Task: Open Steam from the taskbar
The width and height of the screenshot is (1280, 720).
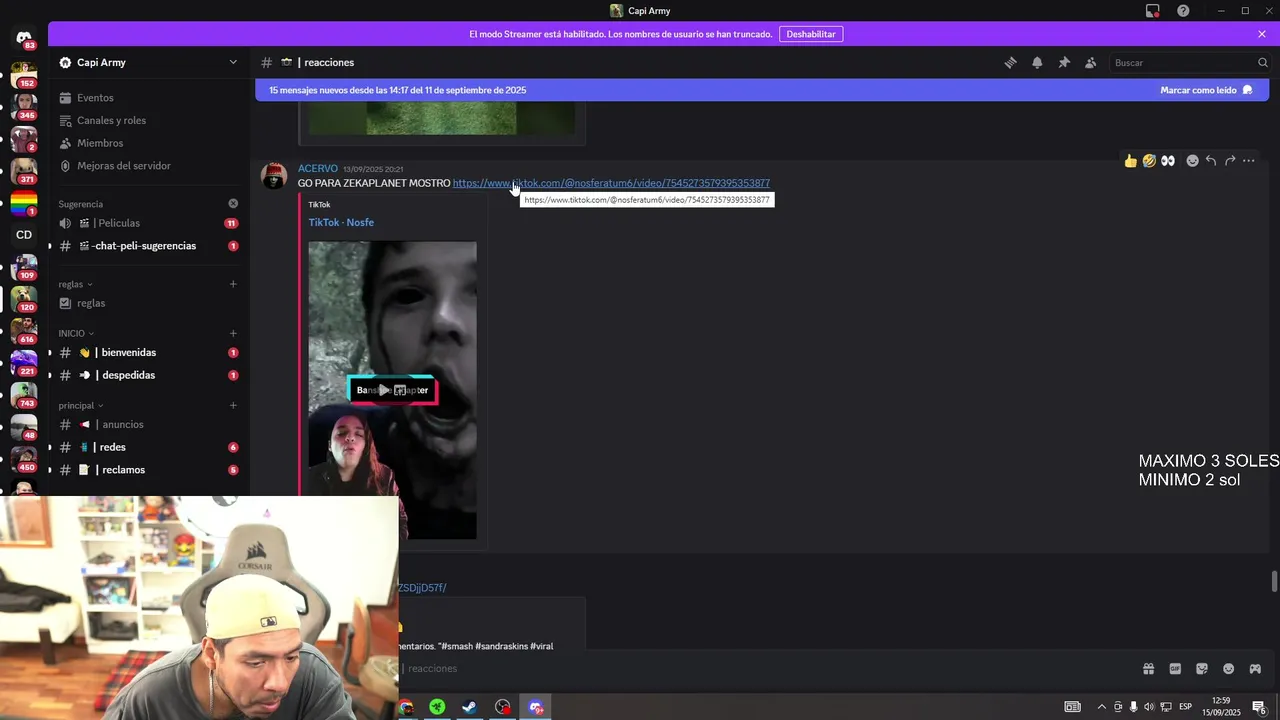Action: [x=469, y=707]
